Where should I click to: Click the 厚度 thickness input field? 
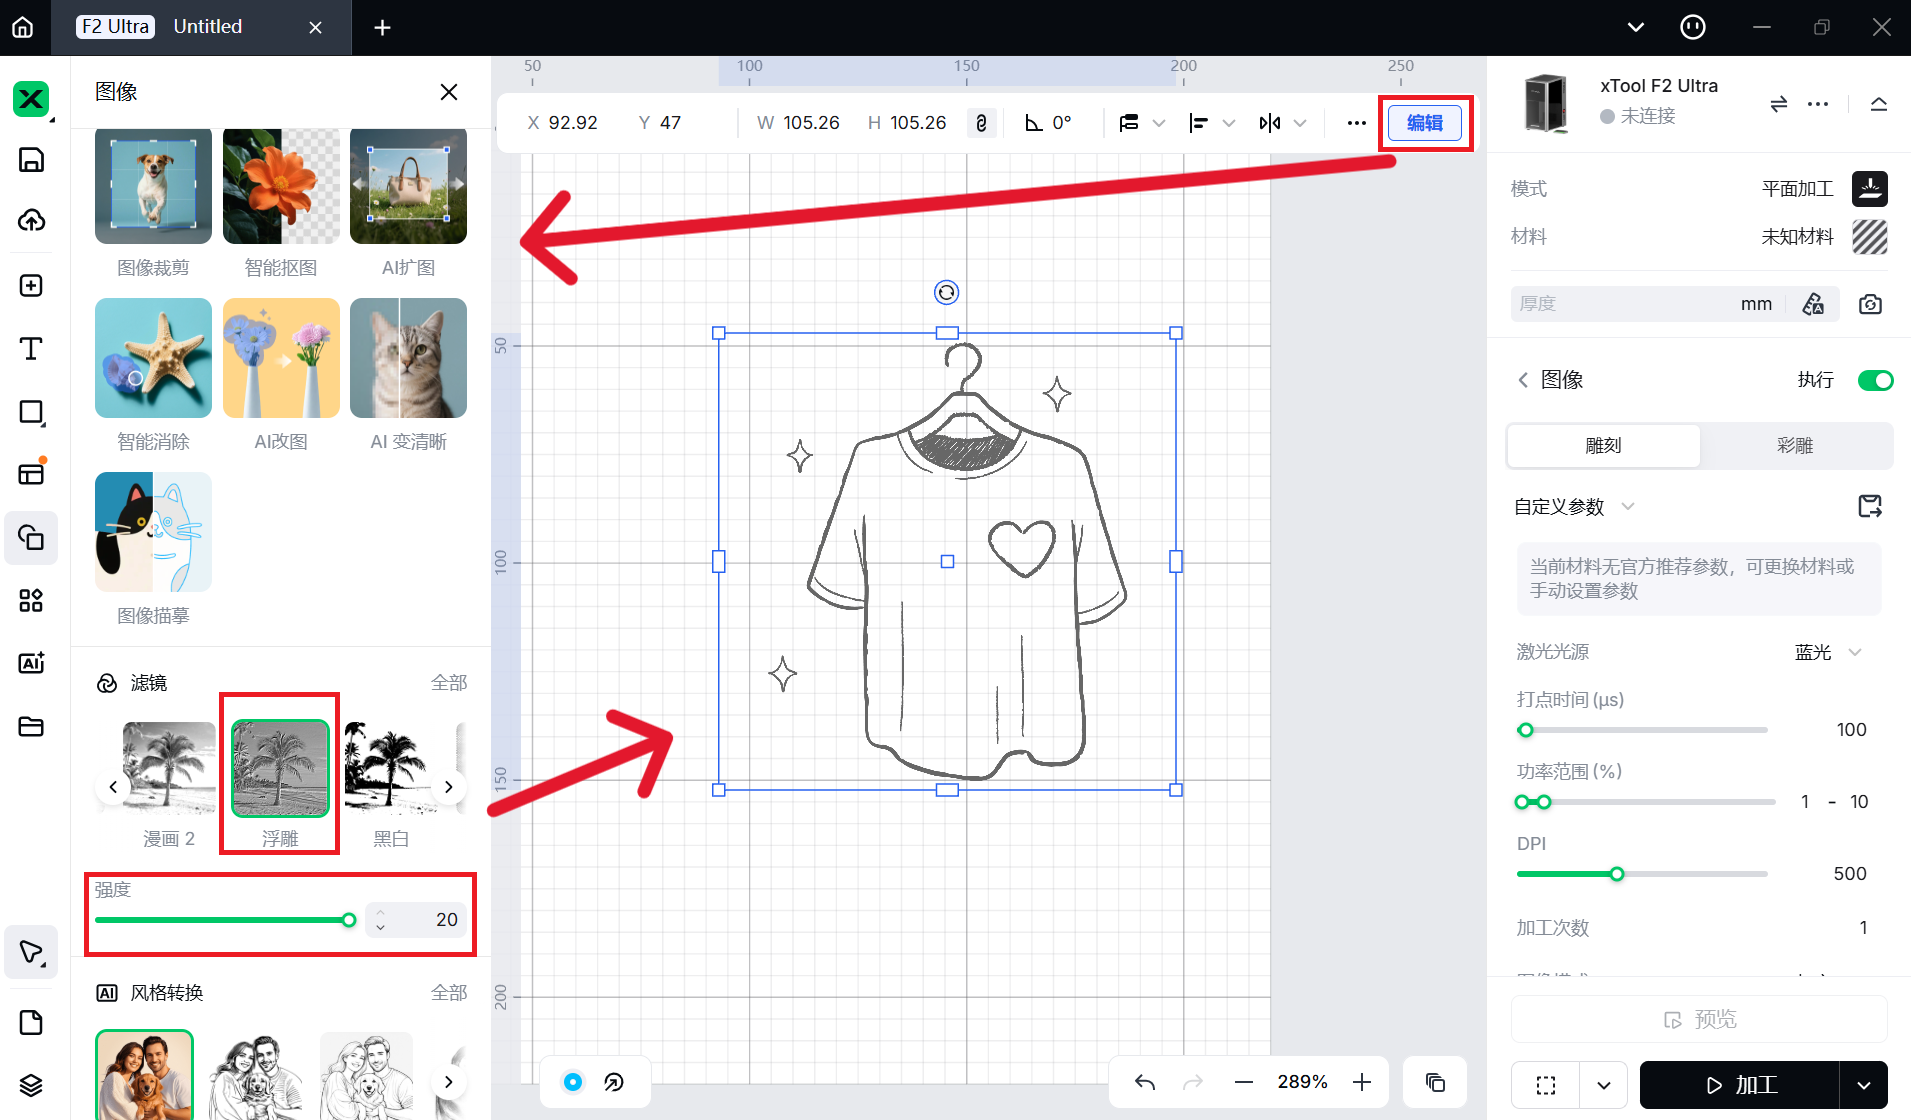coord(1625,304)
